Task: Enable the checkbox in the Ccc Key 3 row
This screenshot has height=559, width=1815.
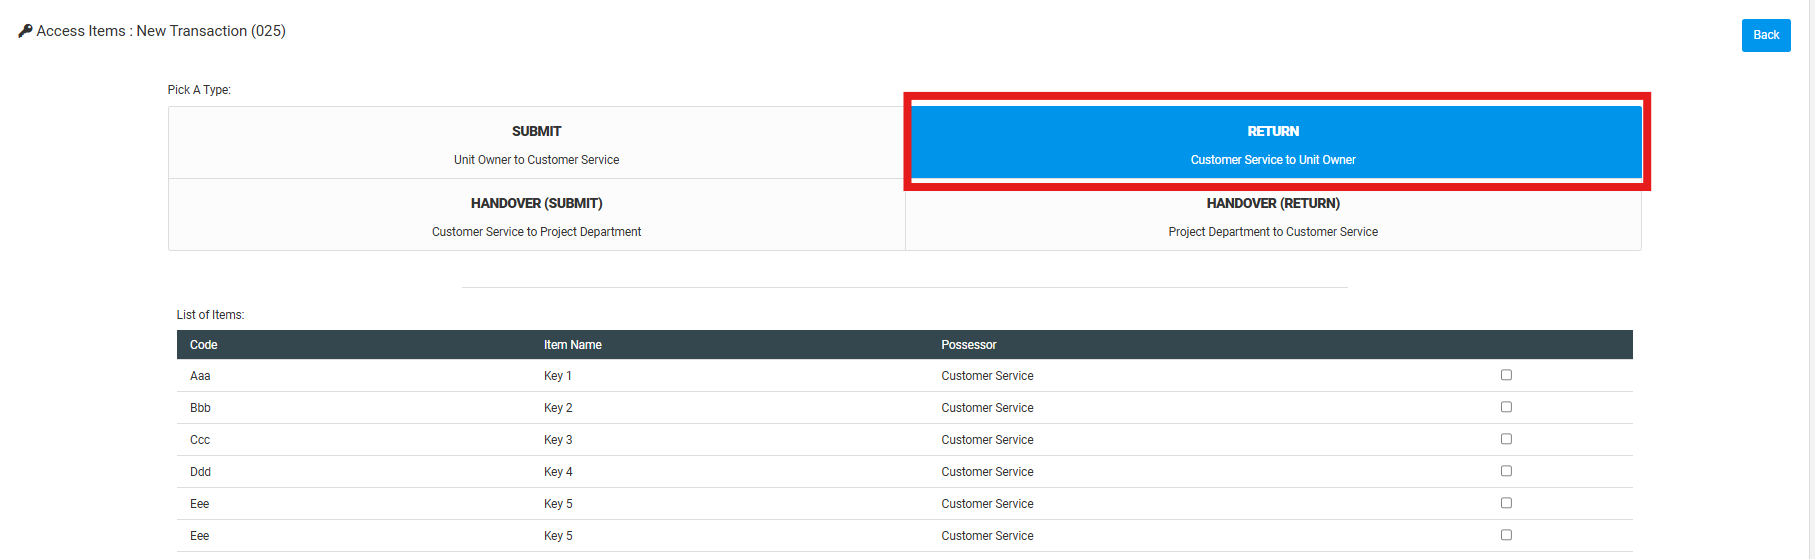Action: [1506, 439]
